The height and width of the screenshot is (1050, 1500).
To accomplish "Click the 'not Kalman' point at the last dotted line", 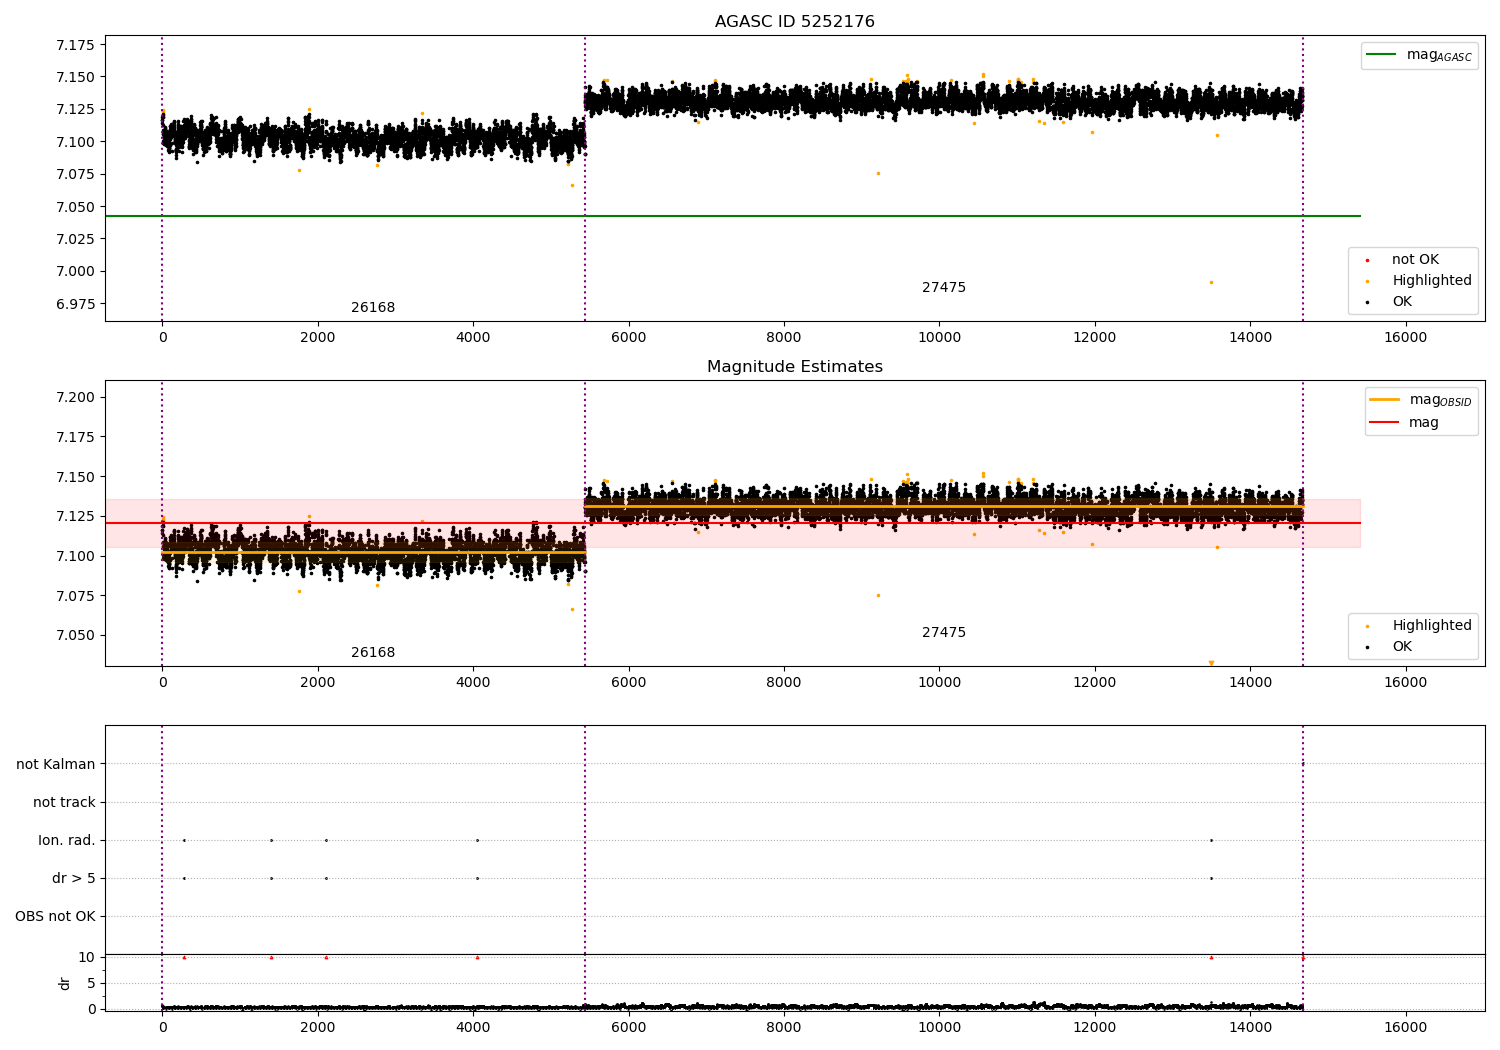I will 1302,764.
